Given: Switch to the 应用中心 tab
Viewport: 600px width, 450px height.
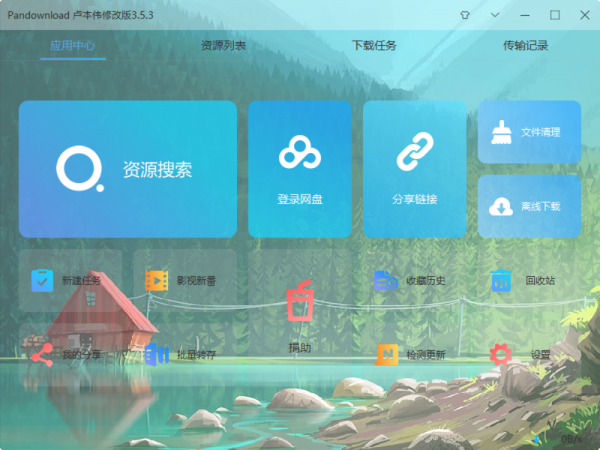Looking at the screenshot, I should [72, 46].
